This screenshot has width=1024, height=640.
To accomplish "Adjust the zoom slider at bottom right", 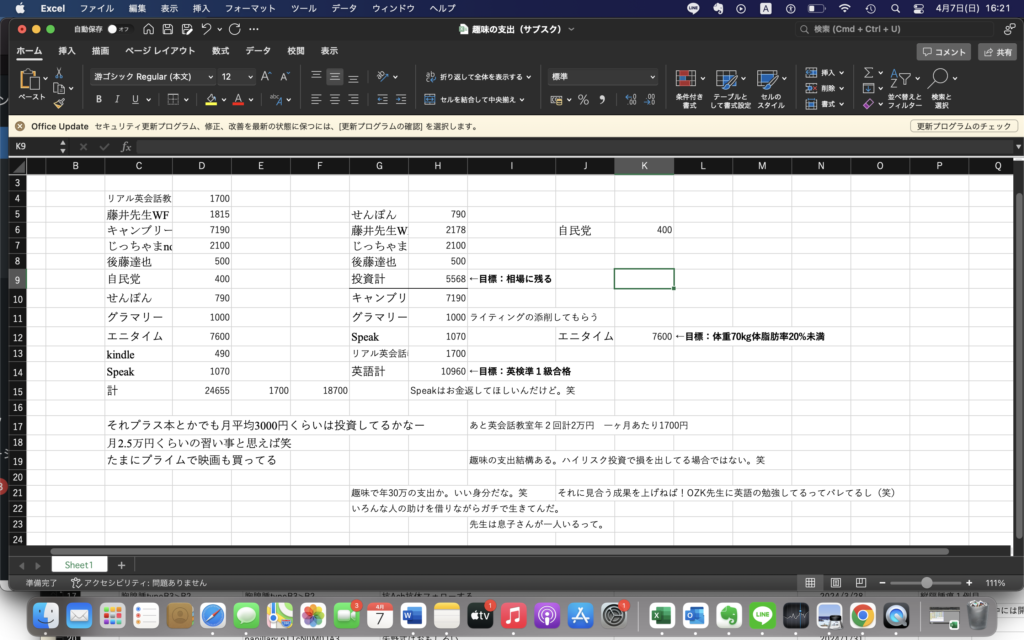I will [x=928, y=581].
